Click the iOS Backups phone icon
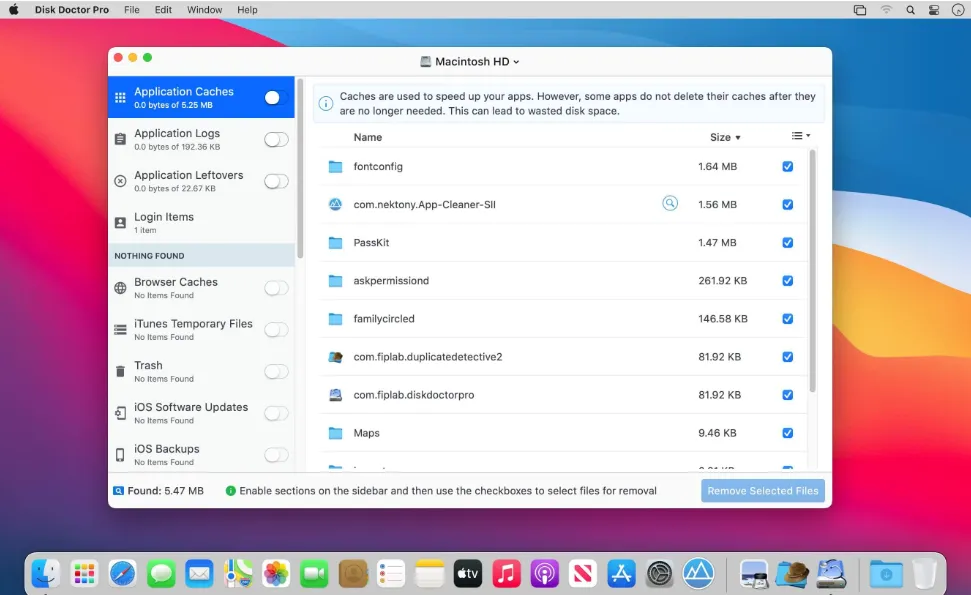The width and height of the screenshot is (971, 595). (120, 455)
